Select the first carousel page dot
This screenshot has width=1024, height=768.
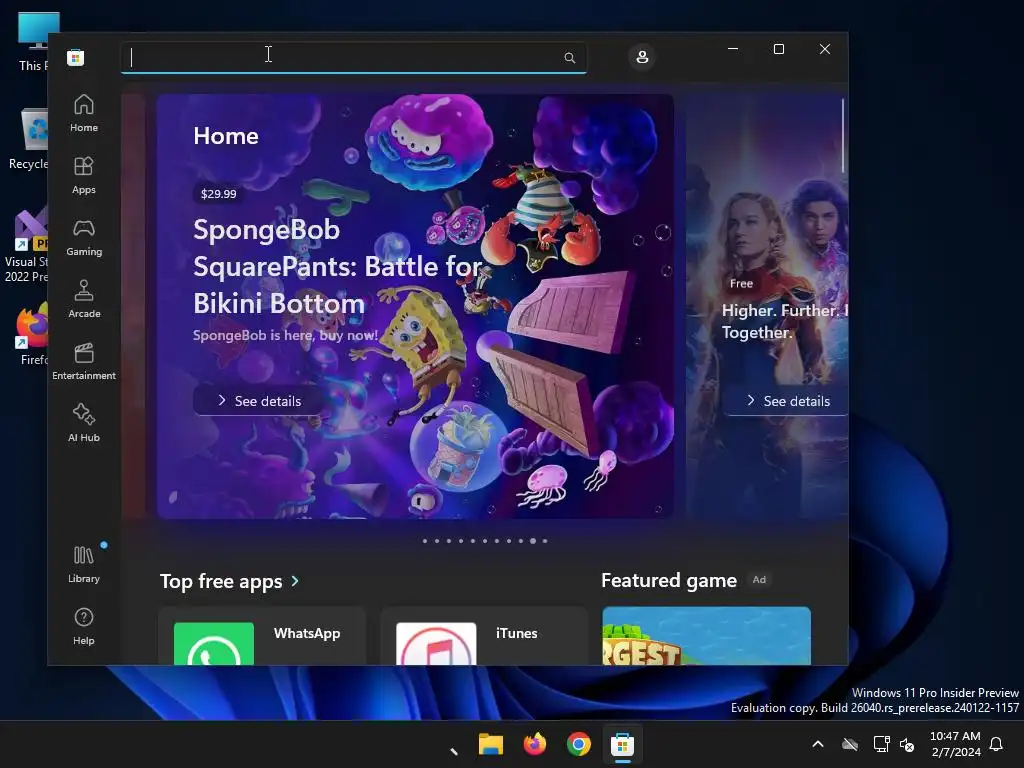(425, 541)
